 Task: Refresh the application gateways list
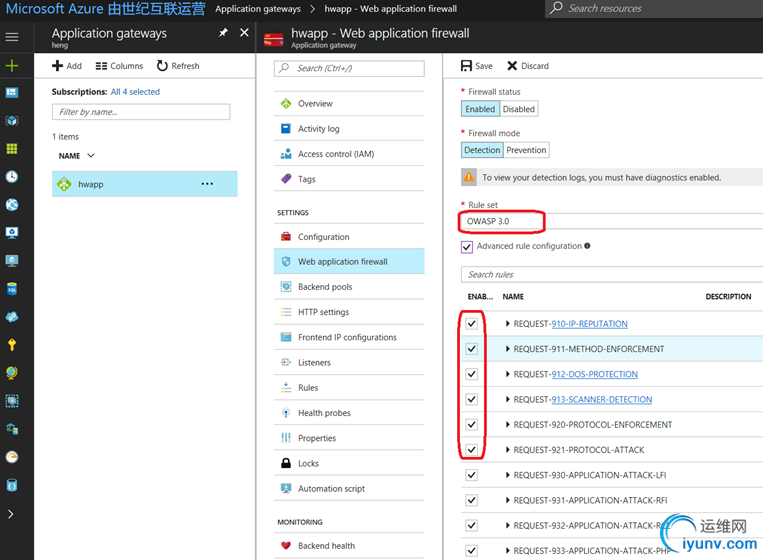point(178,66)
